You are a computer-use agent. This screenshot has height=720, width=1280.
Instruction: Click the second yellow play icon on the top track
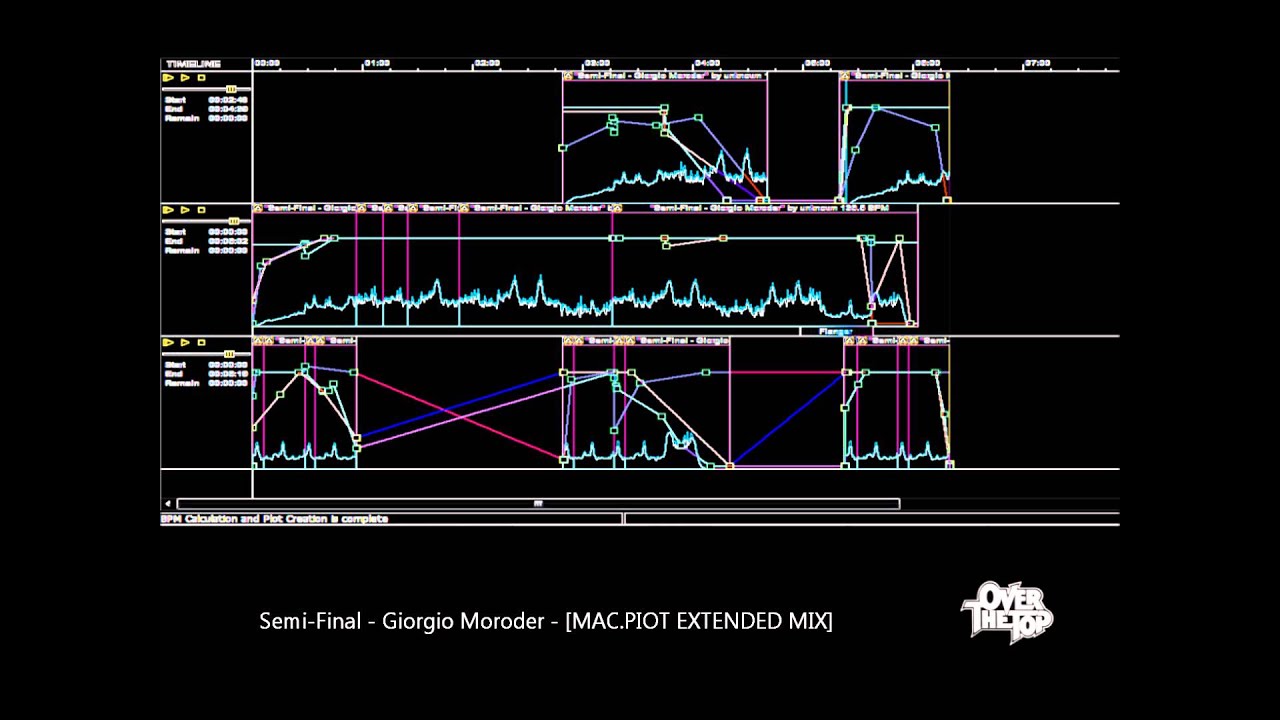(x=185, y=77)
